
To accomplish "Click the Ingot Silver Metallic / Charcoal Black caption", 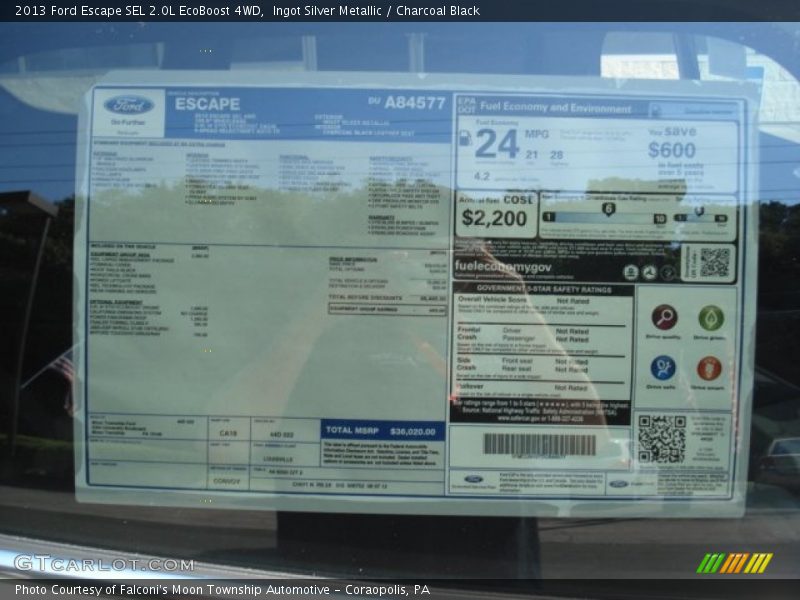I will [x=376, y=11].
